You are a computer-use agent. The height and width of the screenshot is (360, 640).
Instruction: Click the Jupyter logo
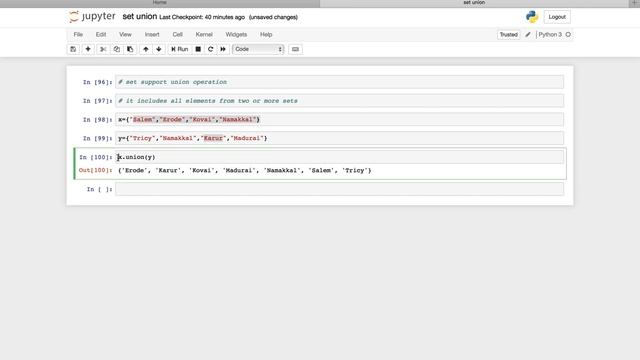(x=93, y=17)
